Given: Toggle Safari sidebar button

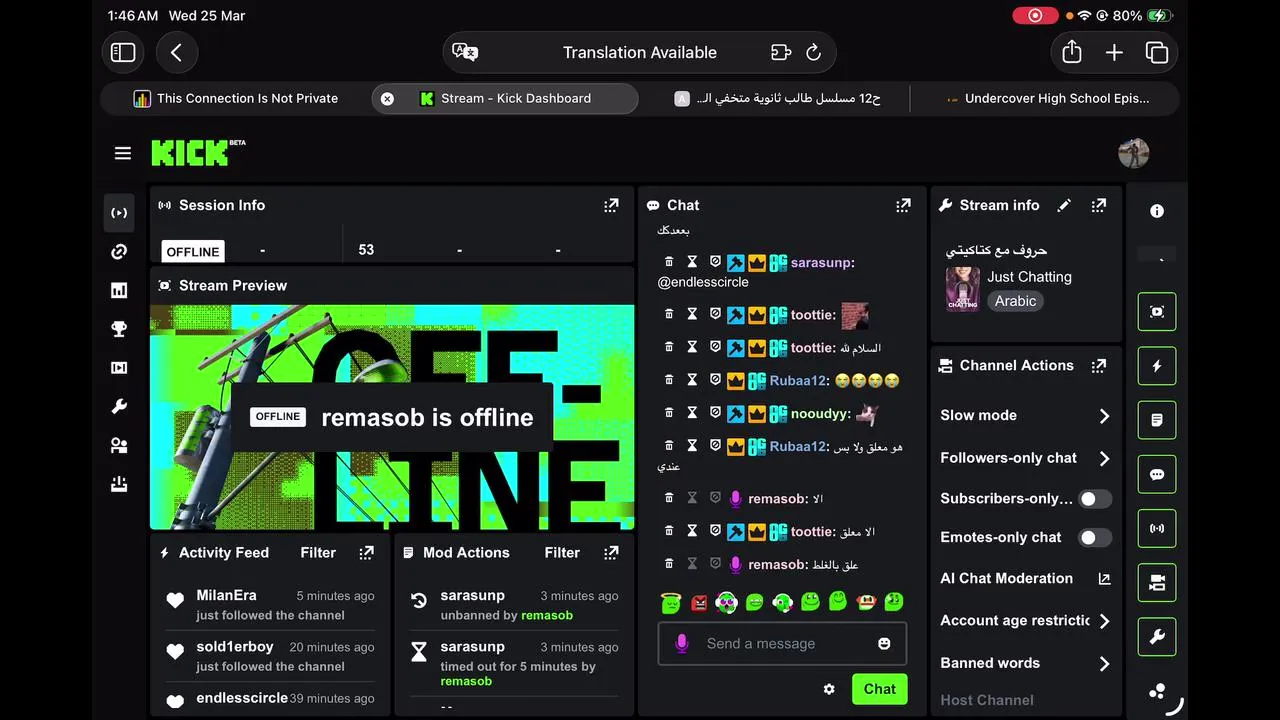Looking at the screenshot, I should pos(123,53).
